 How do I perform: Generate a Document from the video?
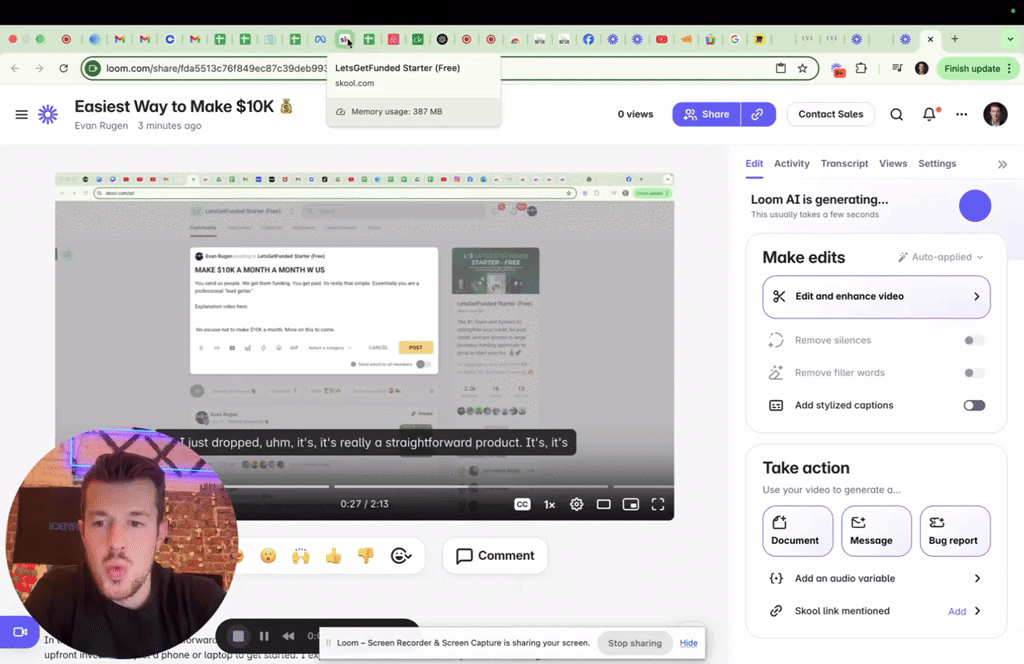coord(797,531)
